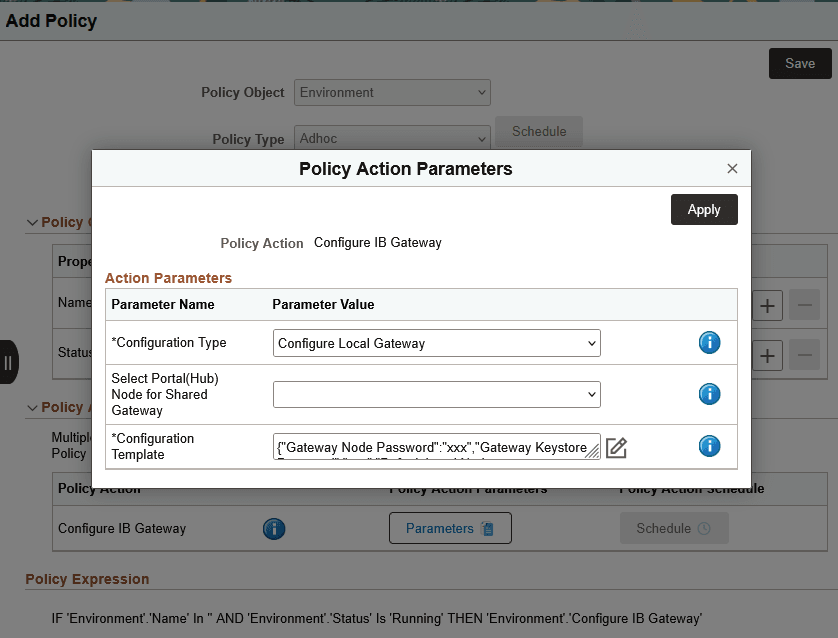This screenshot has height=638, width=838.
Task: Collapse the Policy Criteria section chevron
Action: (x=31, y=222)
